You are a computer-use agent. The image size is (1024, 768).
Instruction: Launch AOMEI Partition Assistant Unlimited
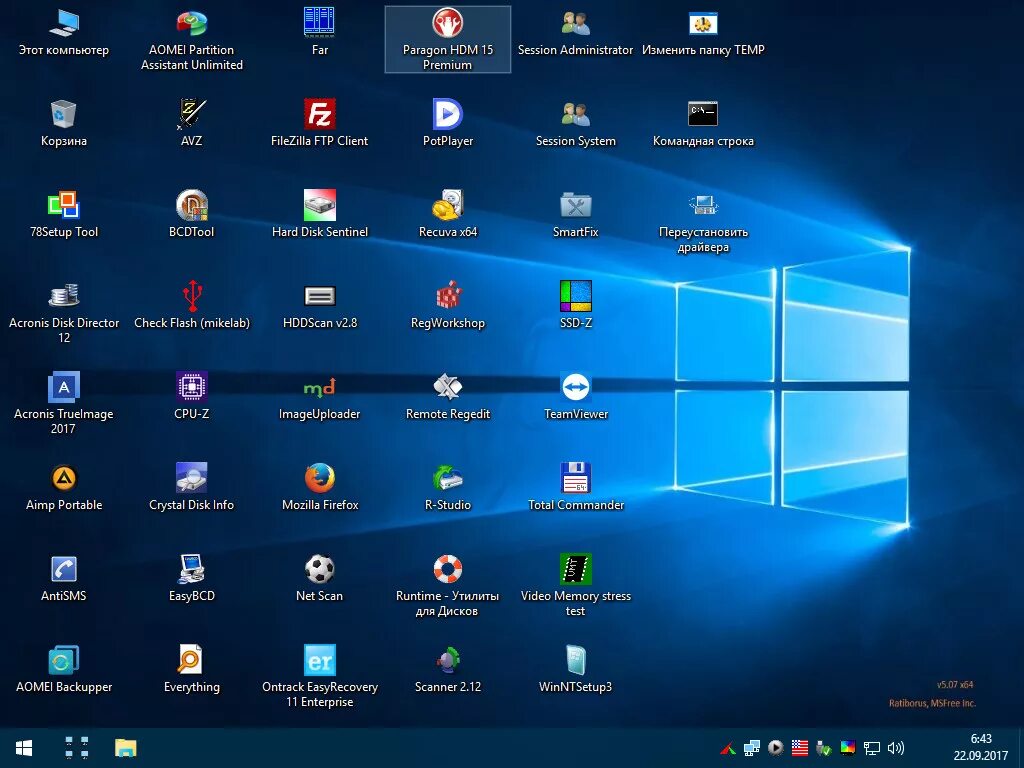(191, 39)
